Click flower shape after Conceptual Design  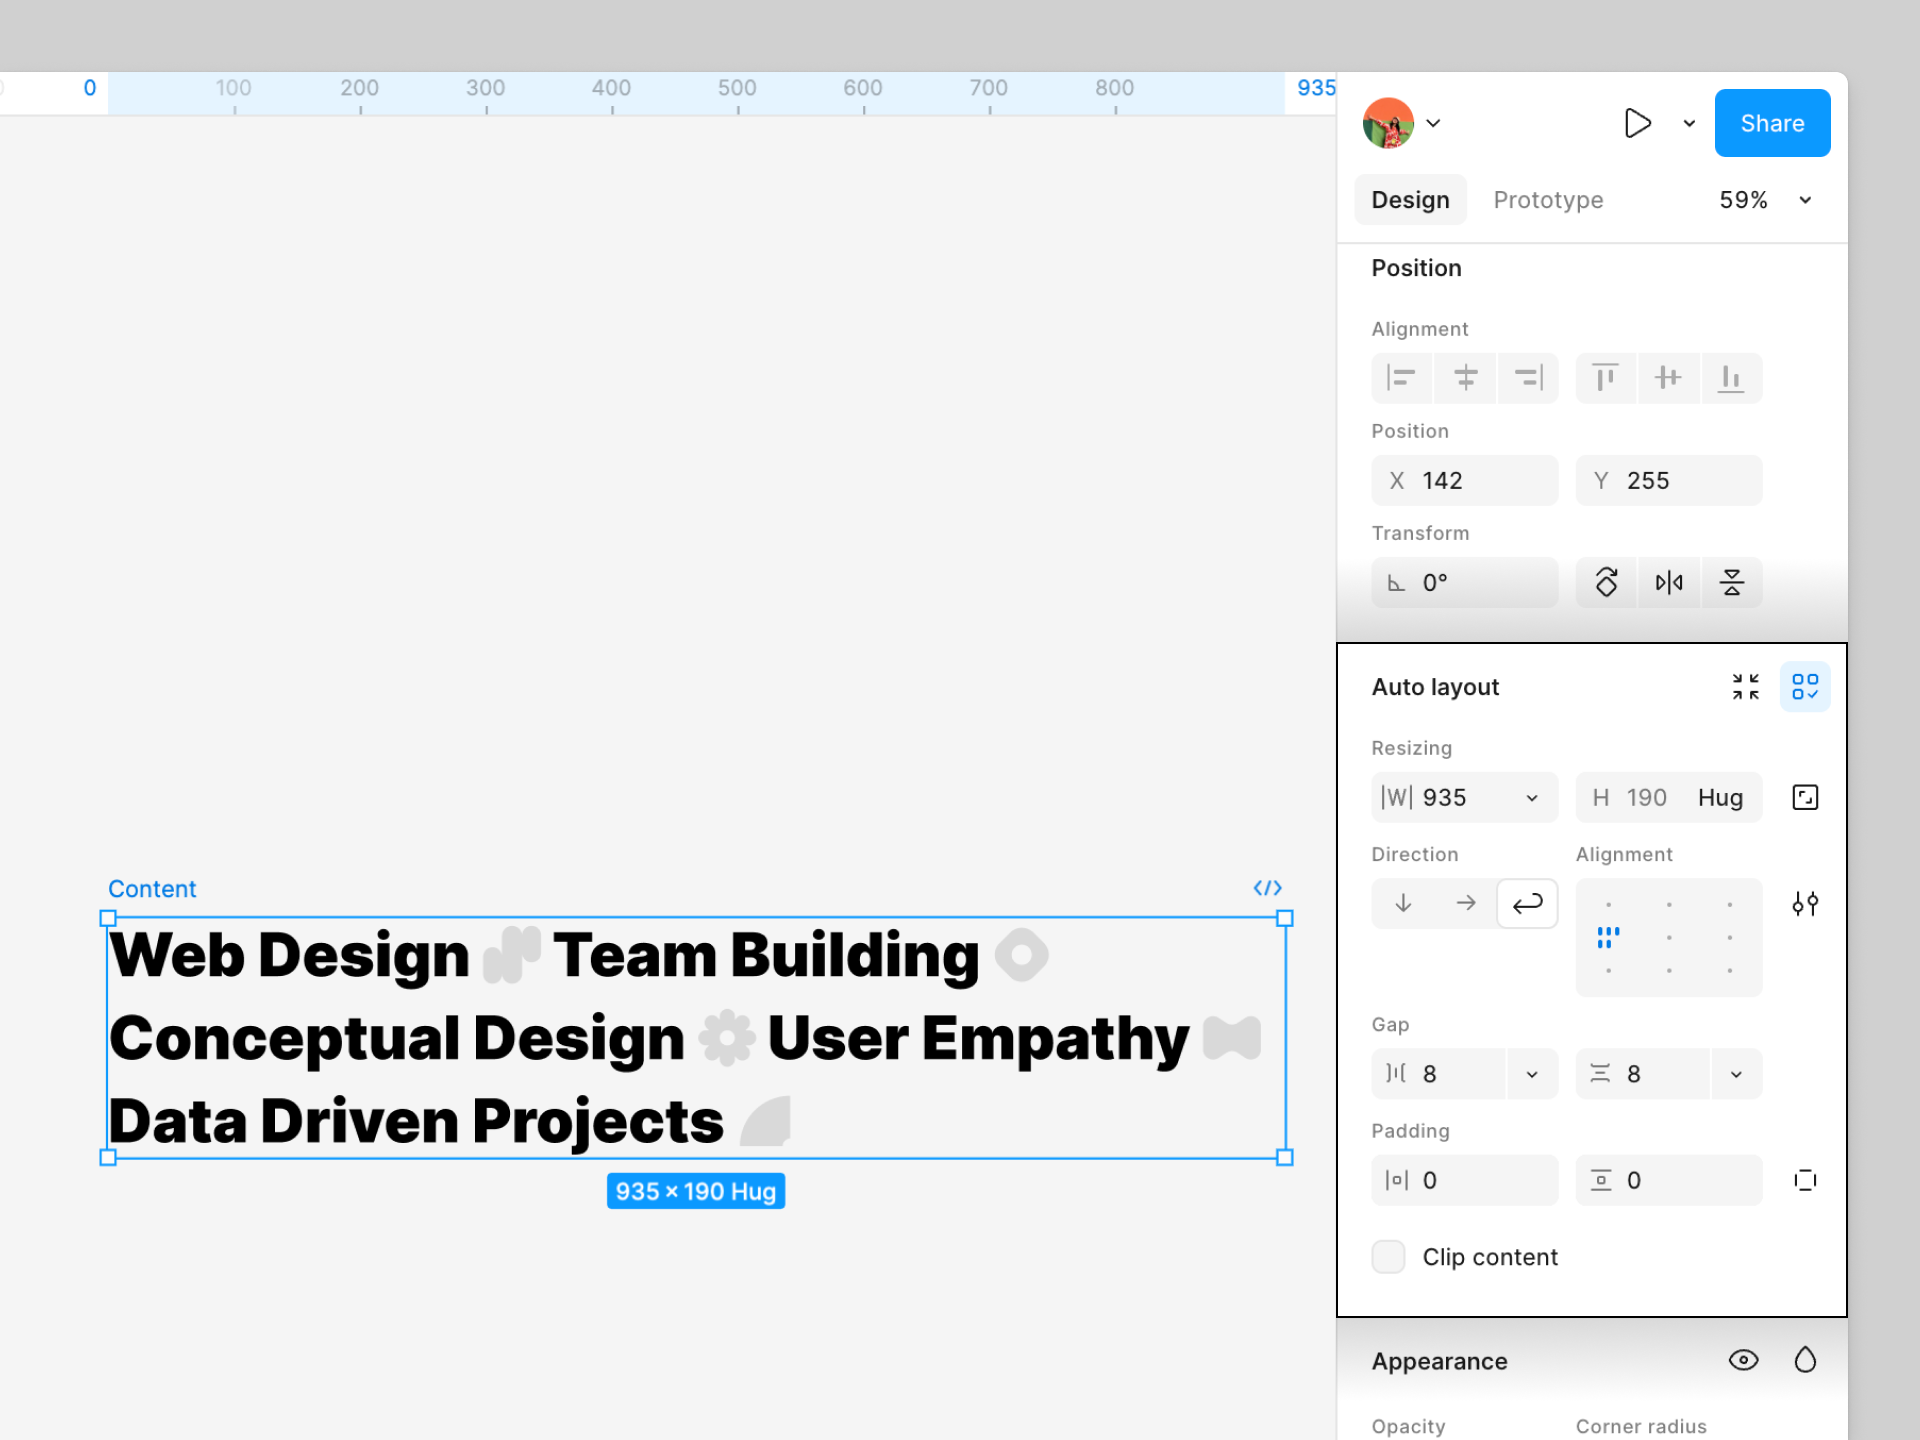(727, 1038)
